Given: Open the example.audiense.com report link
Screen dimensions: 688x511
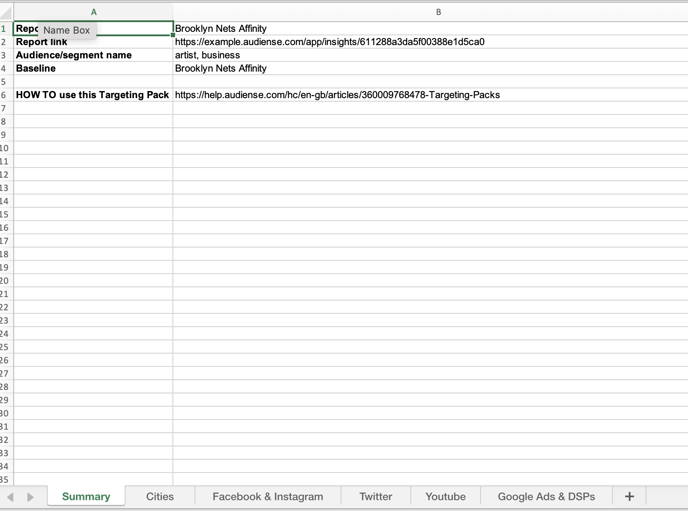Looking at the screenshot, I should tap(330, 42).
